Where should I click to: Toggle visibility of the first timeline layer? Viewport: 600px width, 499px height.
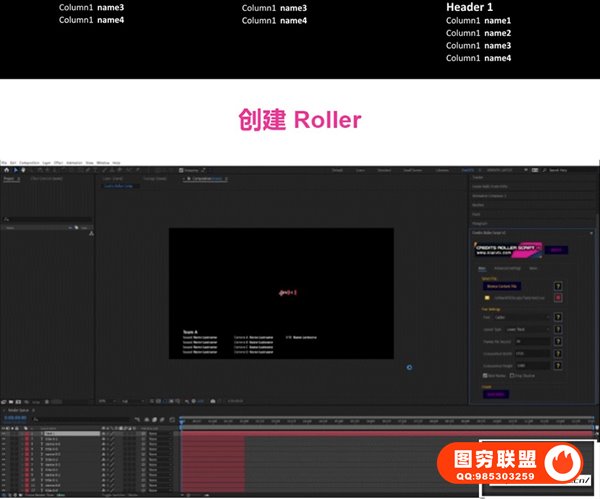[4, 434]
